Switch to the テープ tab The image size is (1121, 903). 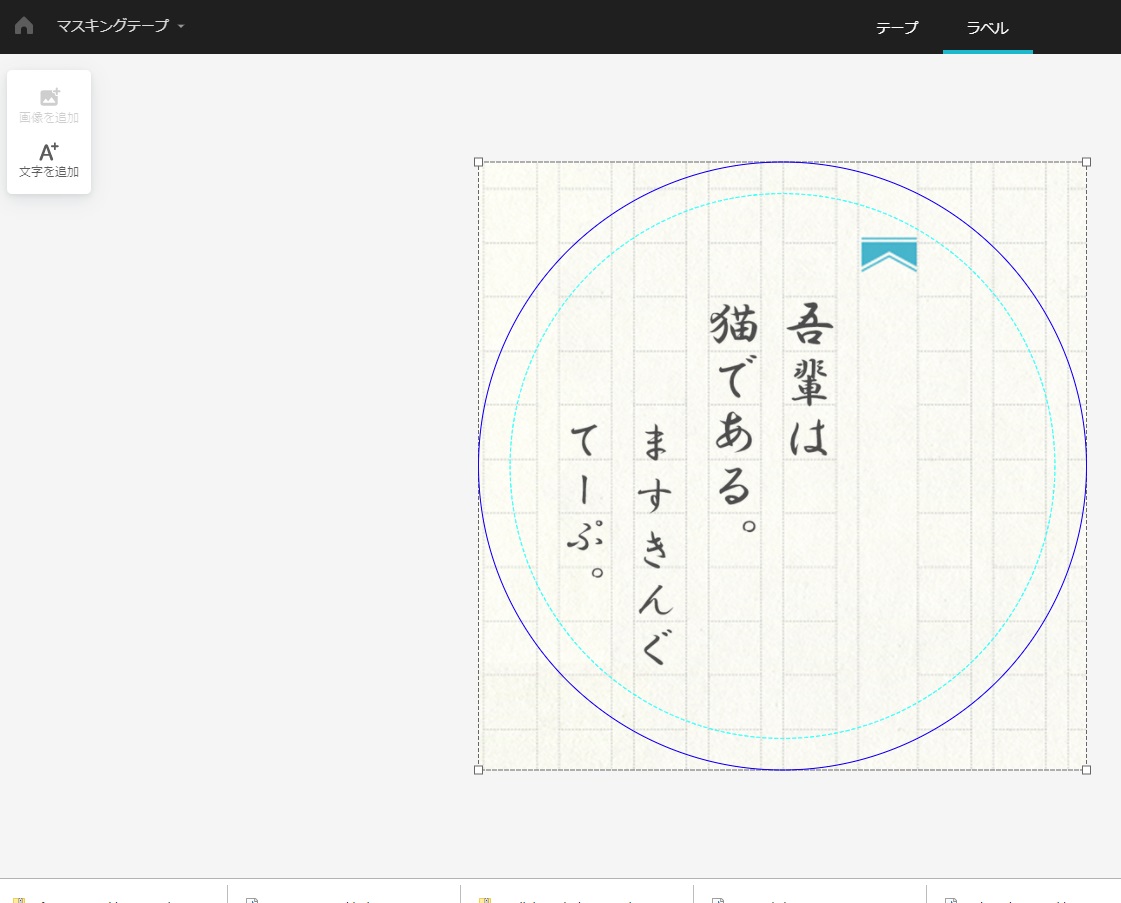pos(896,28)
